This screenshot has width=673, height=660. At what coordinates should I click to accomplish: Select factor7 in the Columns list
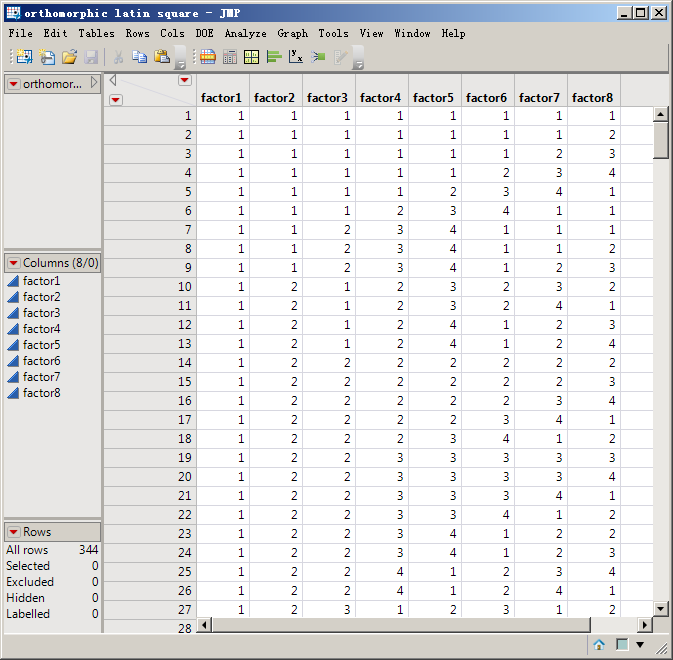[41, 377]
